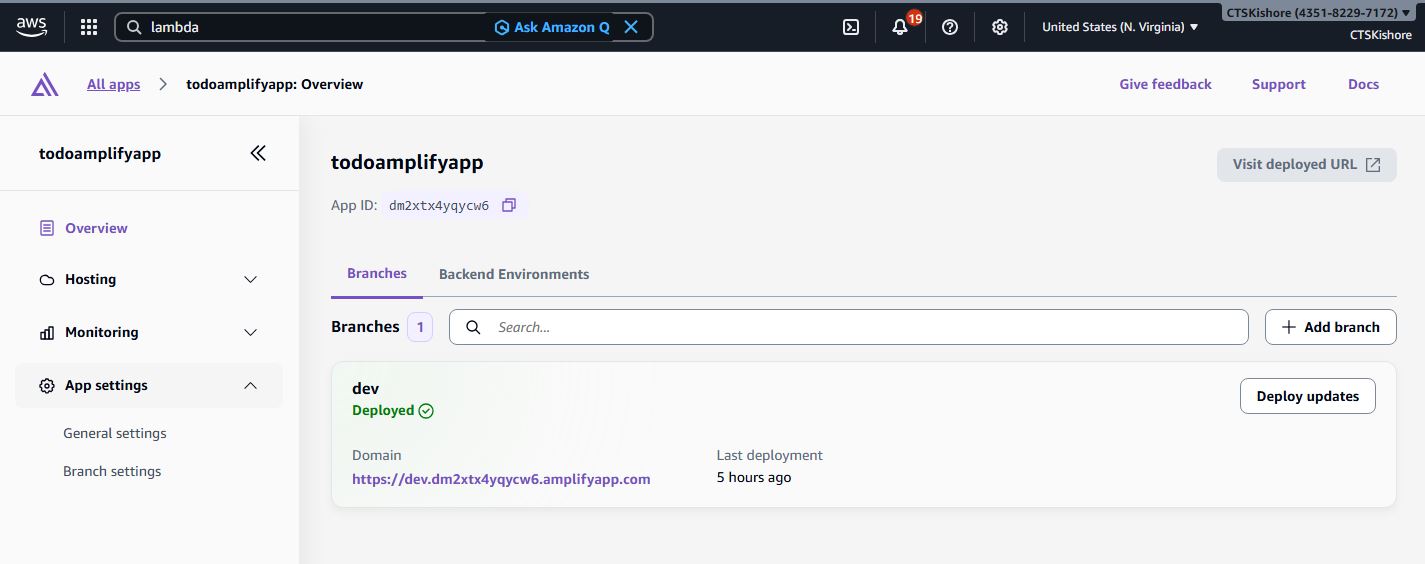Select Overview in the sidebar
Screen dimensions: 1425x564
pos(96,228)
